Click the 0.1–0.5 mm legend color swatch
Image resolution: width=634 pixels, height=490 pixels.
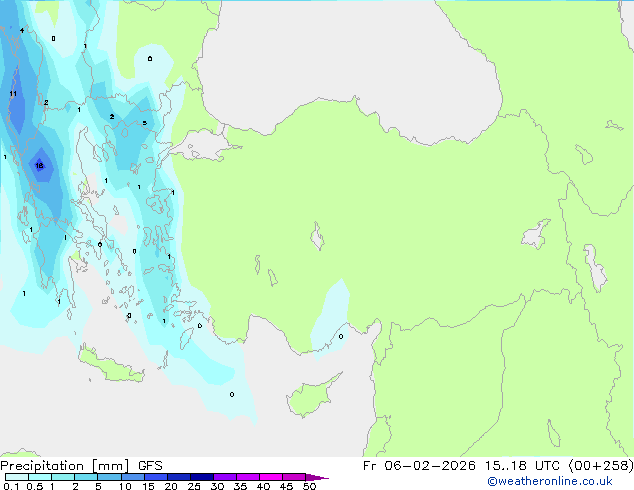point(17,477)
